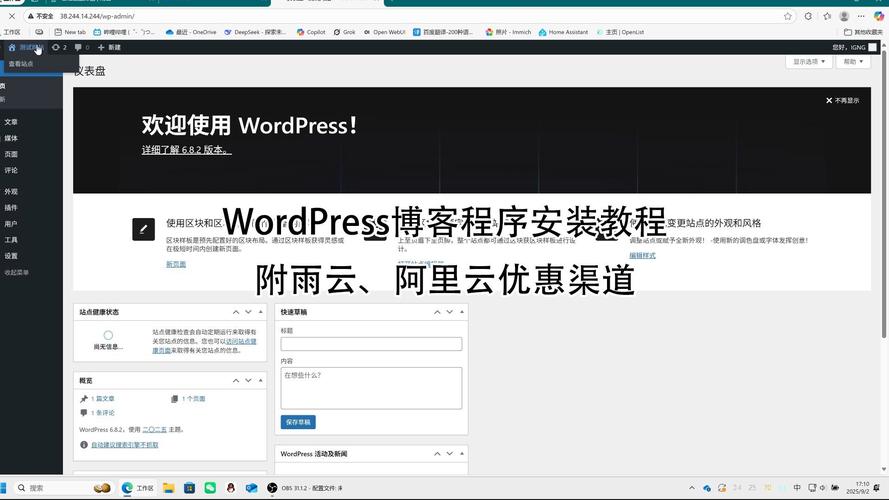Open the 工具 tools menu
Image resolution: width=889 pixels, height=500 pixels.
pos(11,240)
